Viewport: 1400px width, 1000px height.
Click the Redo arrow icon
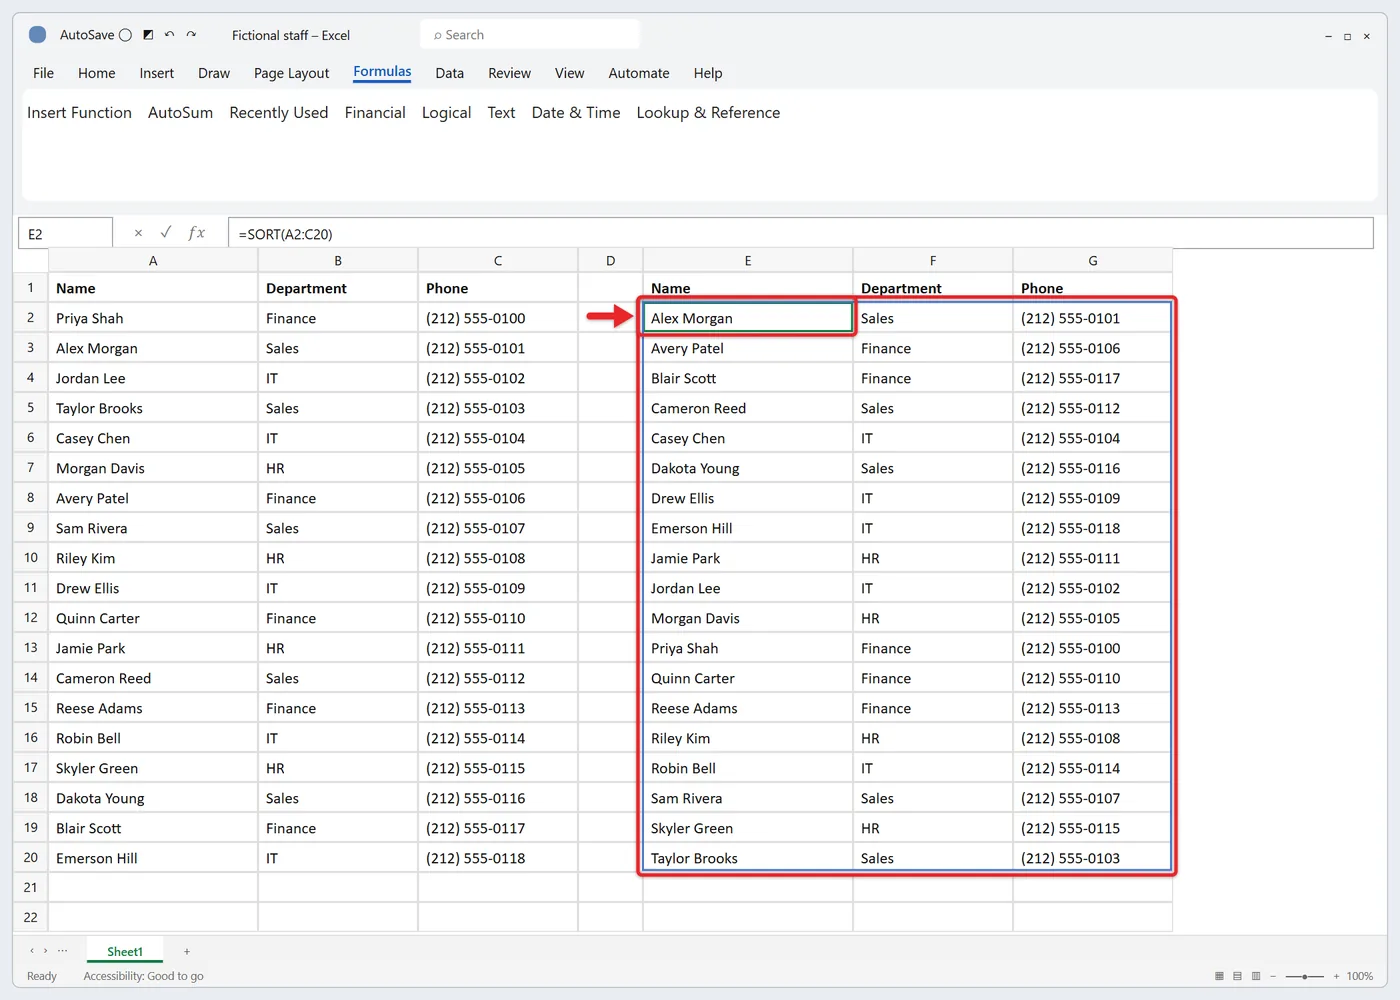point(191,35)
